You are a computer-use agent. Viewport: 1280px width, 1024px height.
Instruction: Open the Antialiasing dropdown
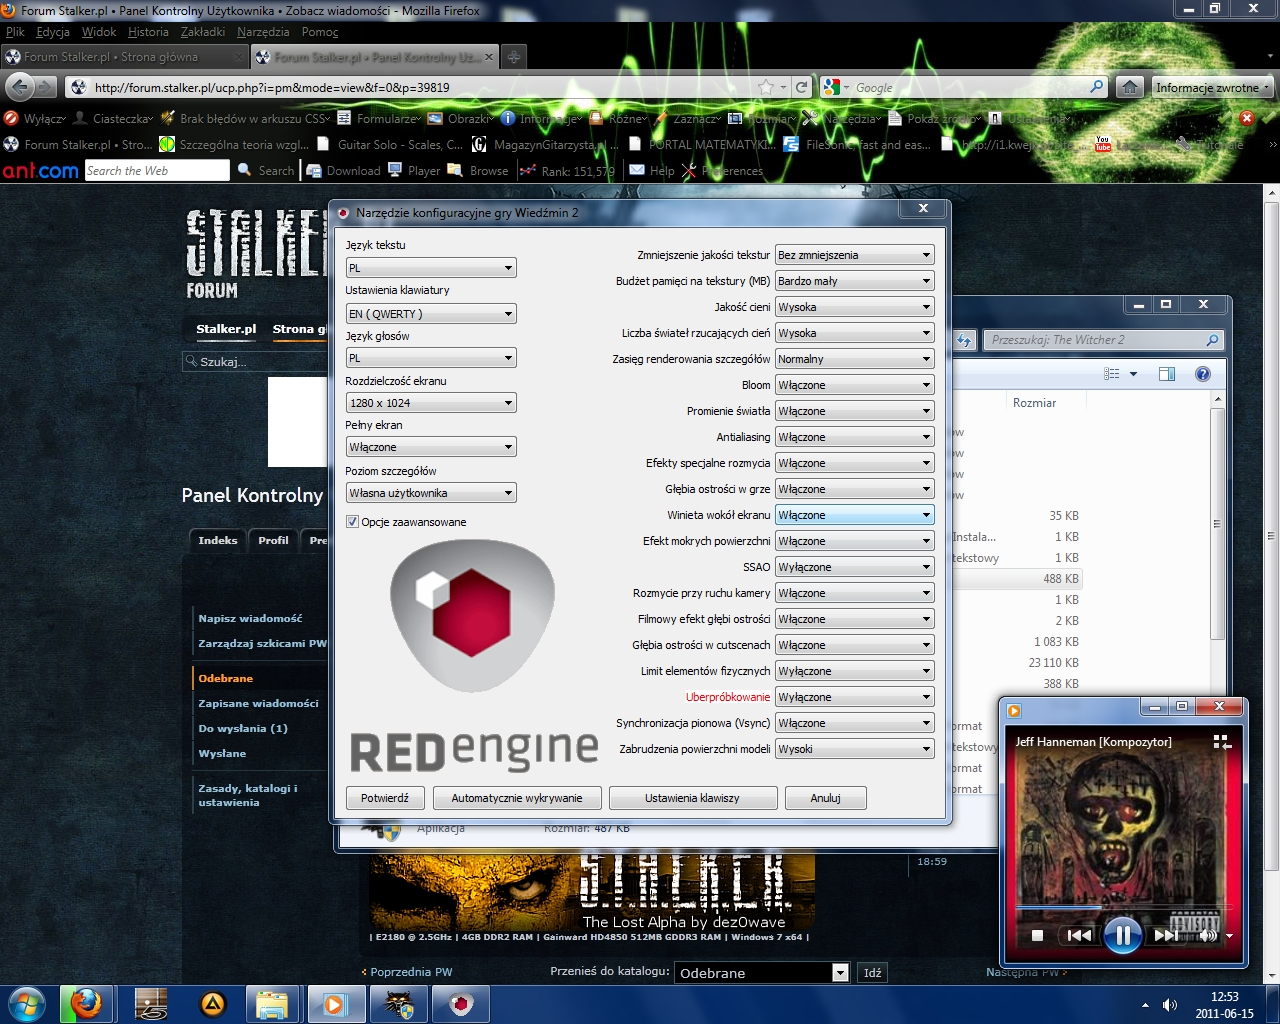tap(854, 437)
